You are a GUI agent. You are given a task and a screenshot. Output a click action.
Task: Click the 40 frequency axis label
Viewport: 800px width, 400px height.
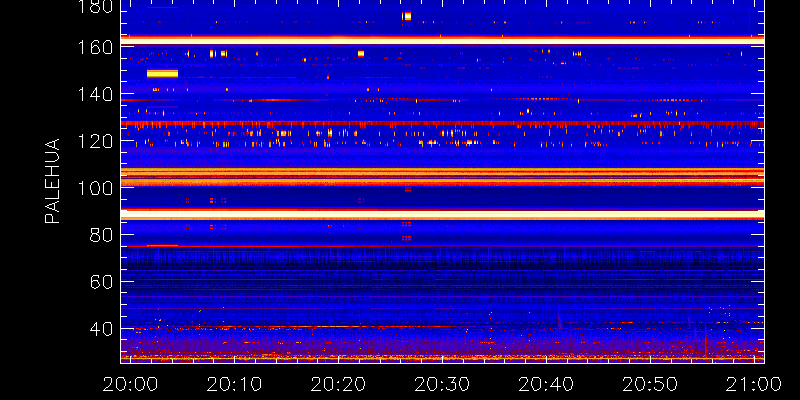[102, 329]
